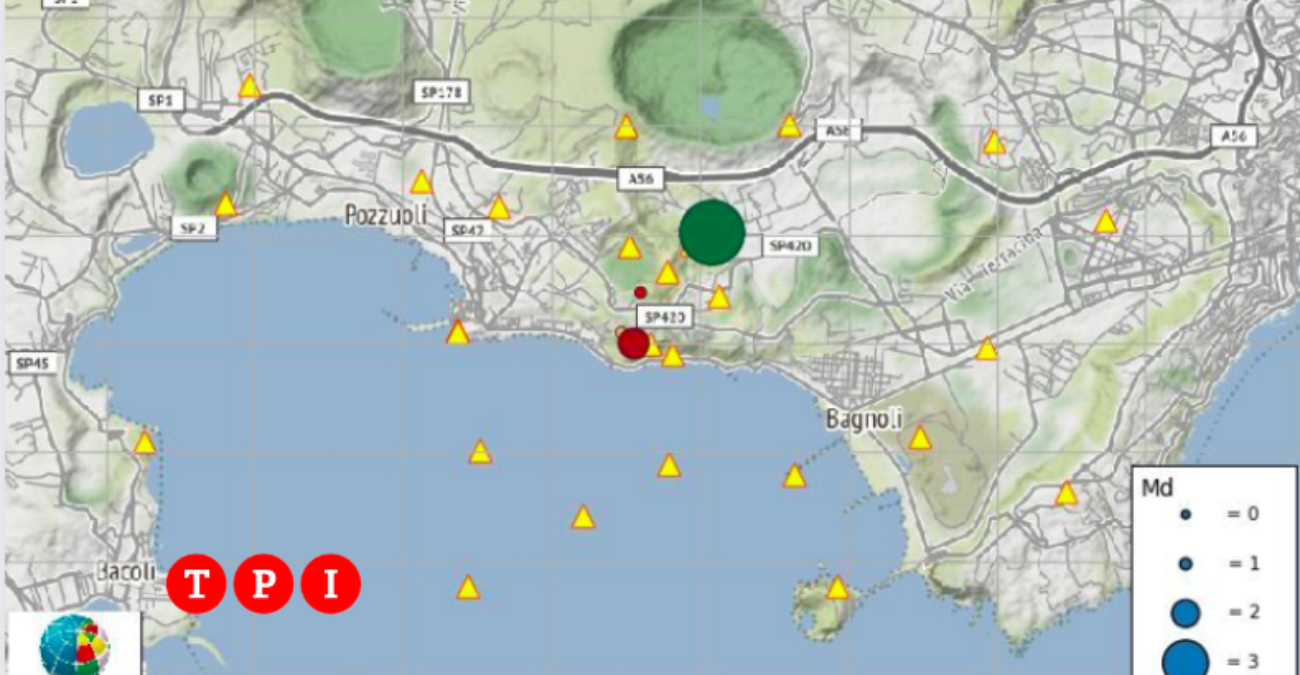
Task: Select the yellow triangle beside the SP1 label
Action: tap(249, 87)
